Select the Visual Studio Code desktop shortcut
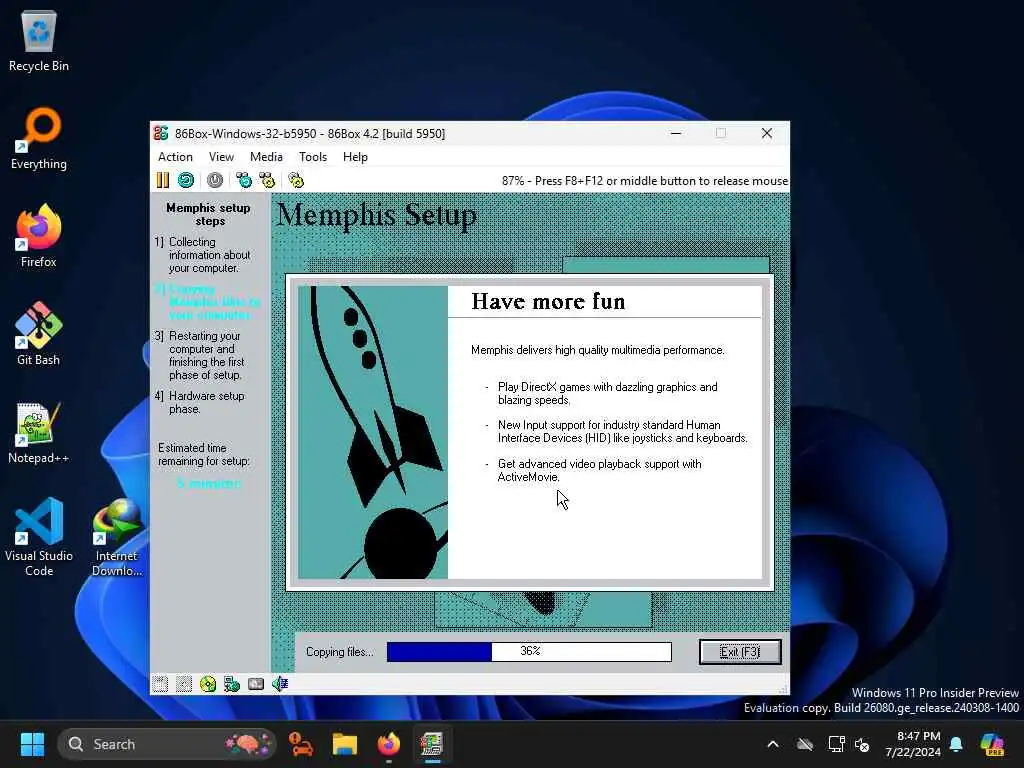The image size is (1024, 768). (39, 537)
